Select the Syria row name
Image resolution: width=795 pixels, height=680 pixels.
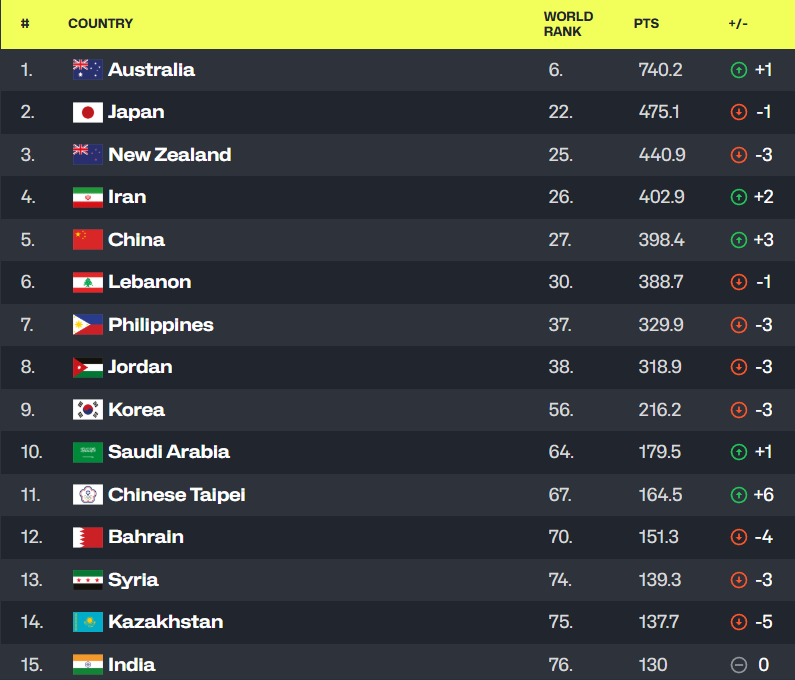[x=133, y=580]
